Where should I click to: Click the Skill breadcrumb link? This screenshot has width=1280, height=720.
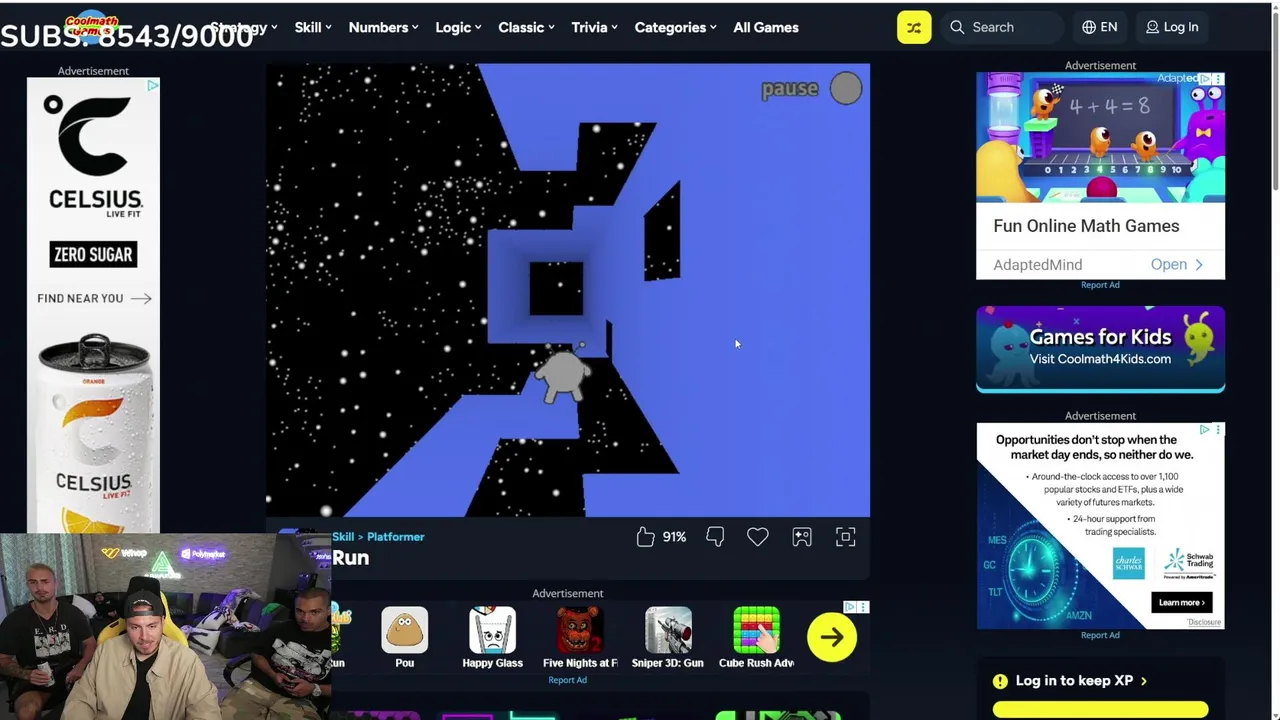pyautogui.click(x=343, y=537)
